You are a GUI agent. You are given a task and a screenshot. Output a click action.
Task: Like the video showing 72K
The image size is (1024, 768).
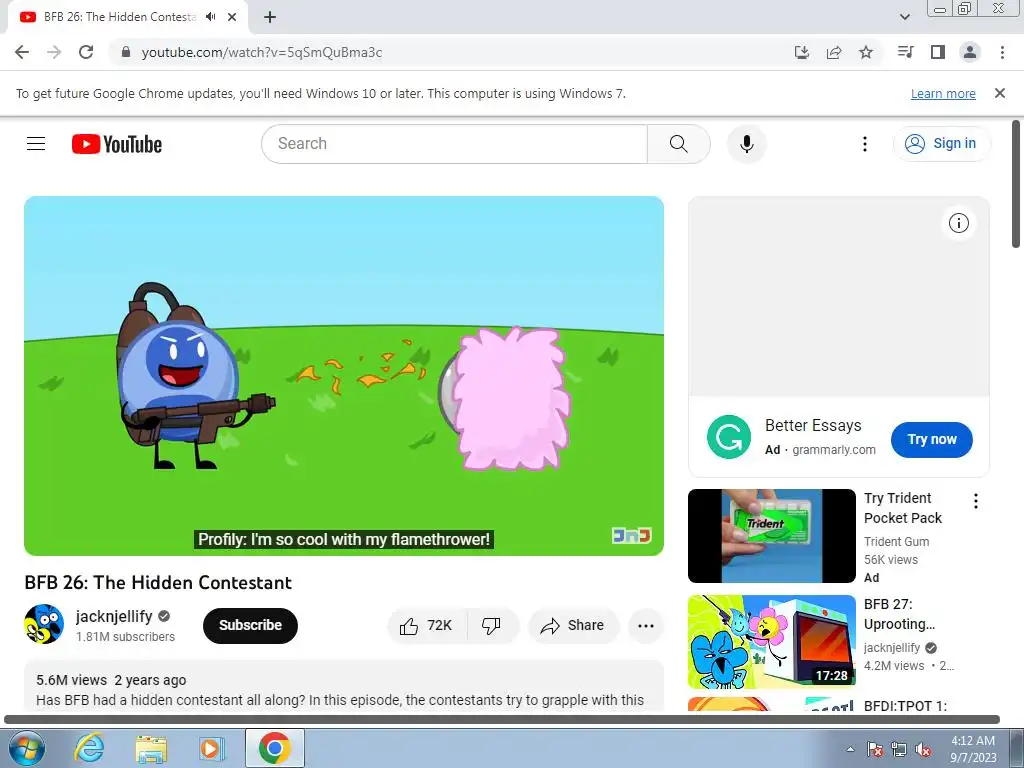click(x=426, y=626)
